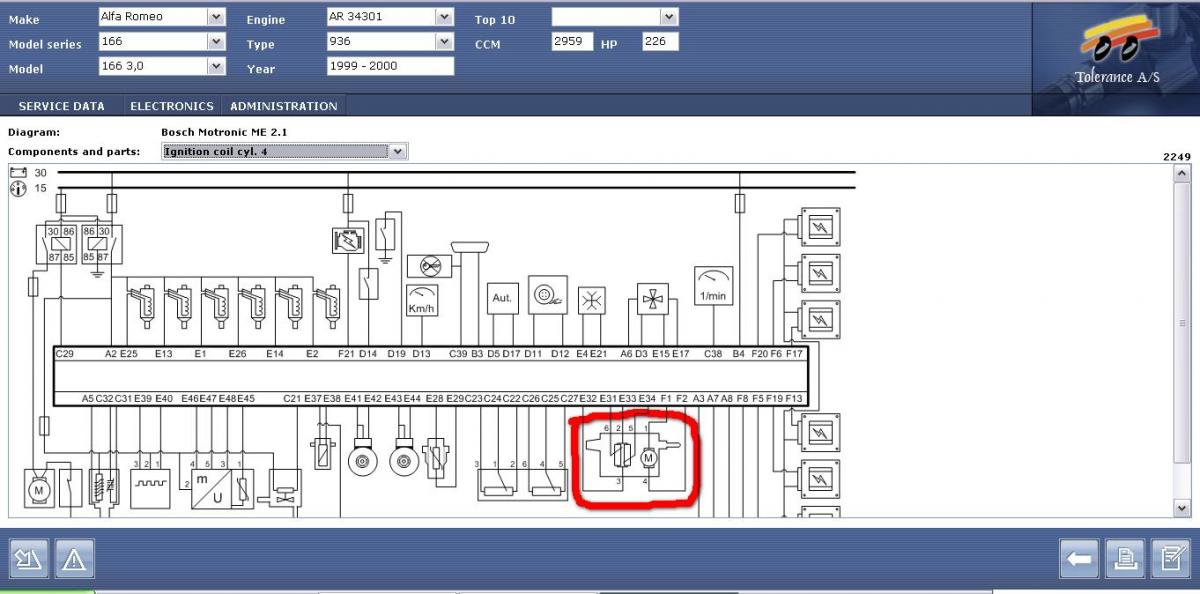Select the 1/min tachometer symbol
Viewport: 1200px width, 594px height.
click(713, 286)
